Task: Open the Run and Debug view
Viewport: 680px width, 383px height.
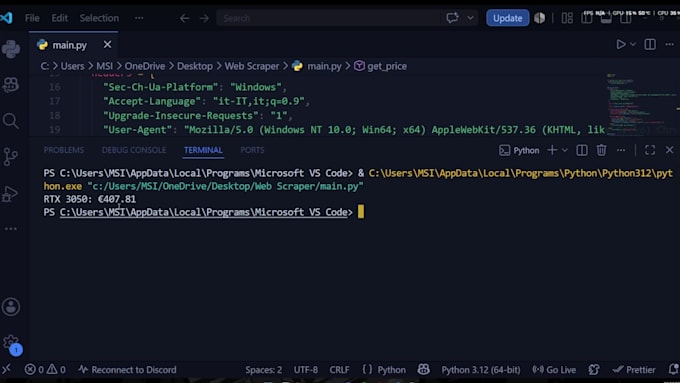Action: 10,194
